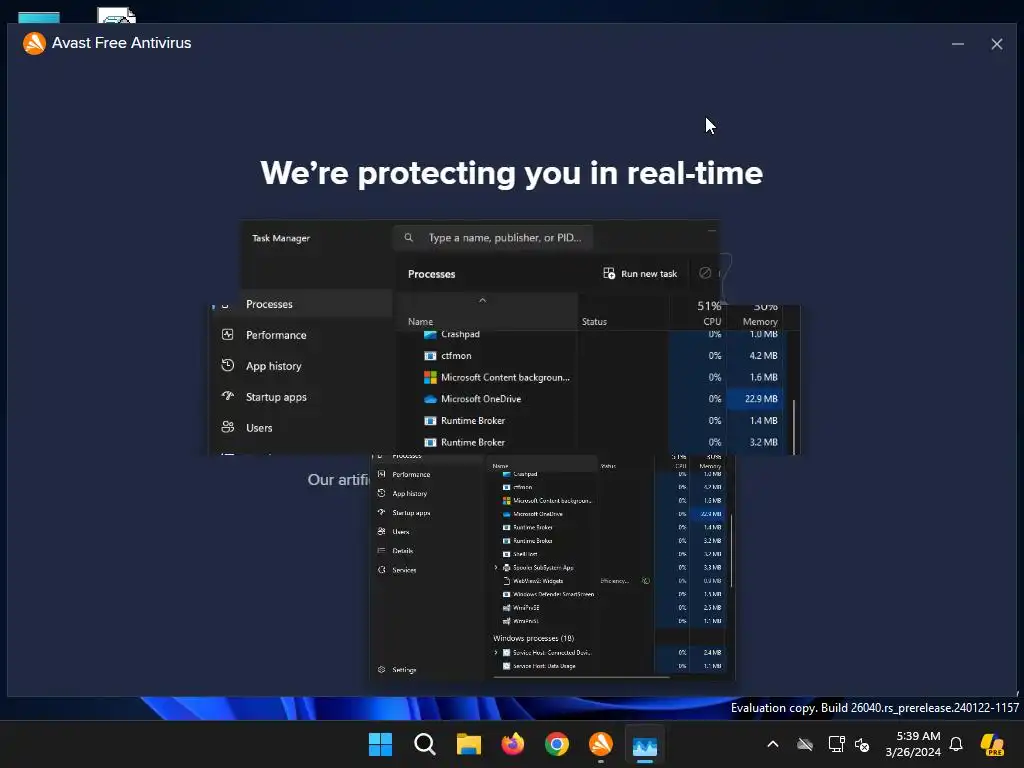1024x768 pixels.
Task: Open taskbar Search
Action: pos(424,744)
